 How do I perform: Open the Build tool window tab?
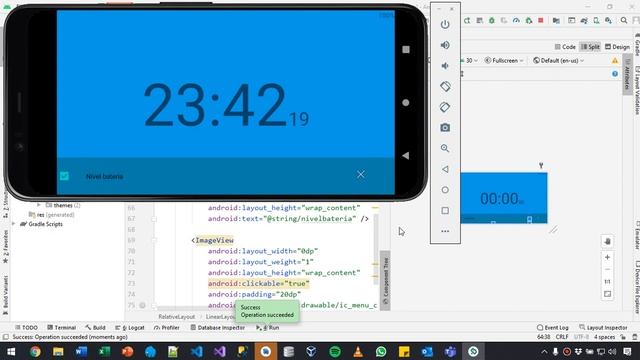pyautogui.click(x=96, y=327)
